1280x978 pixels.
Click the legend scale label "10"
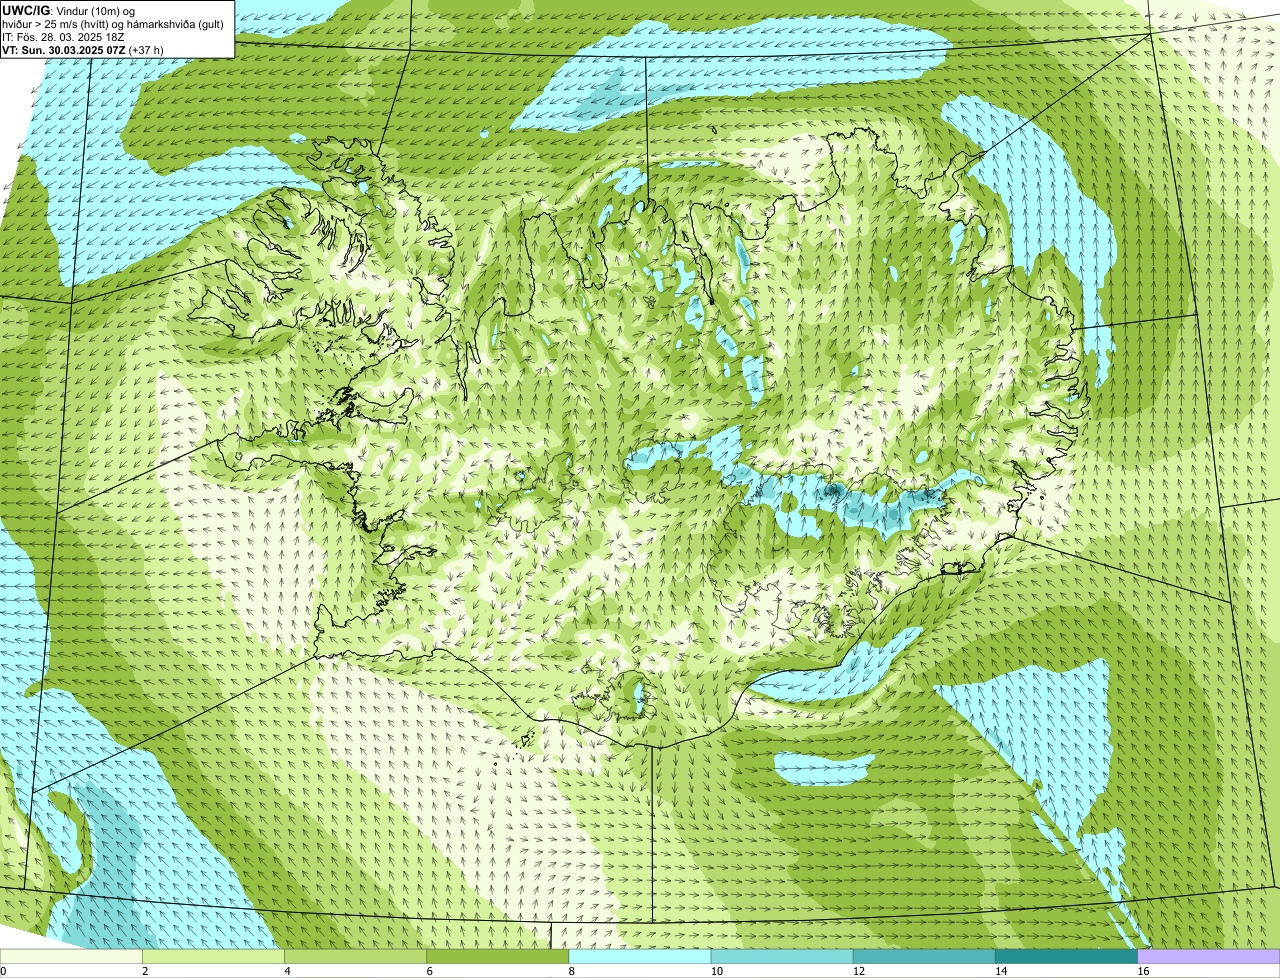tap(716, 971)
